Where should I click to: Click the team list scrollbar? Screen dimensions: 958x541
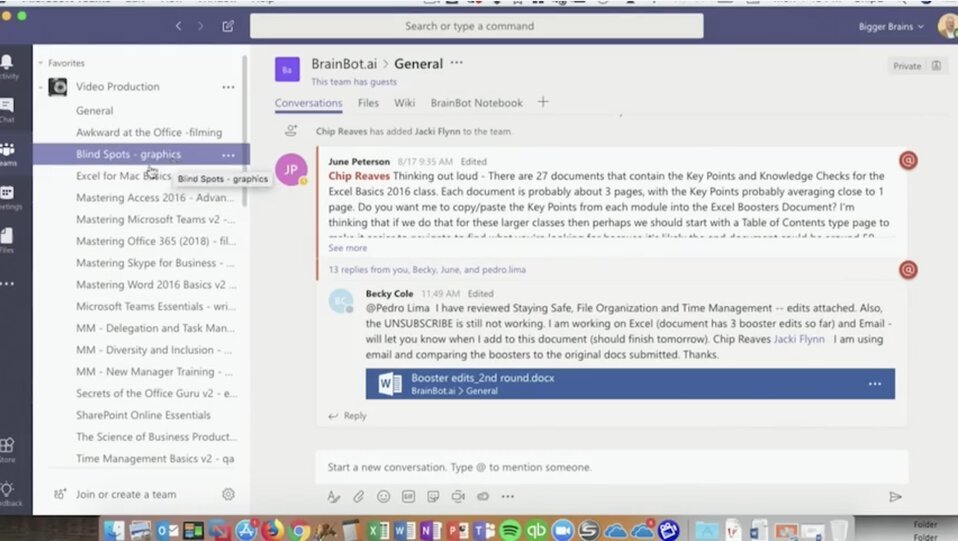245,131
